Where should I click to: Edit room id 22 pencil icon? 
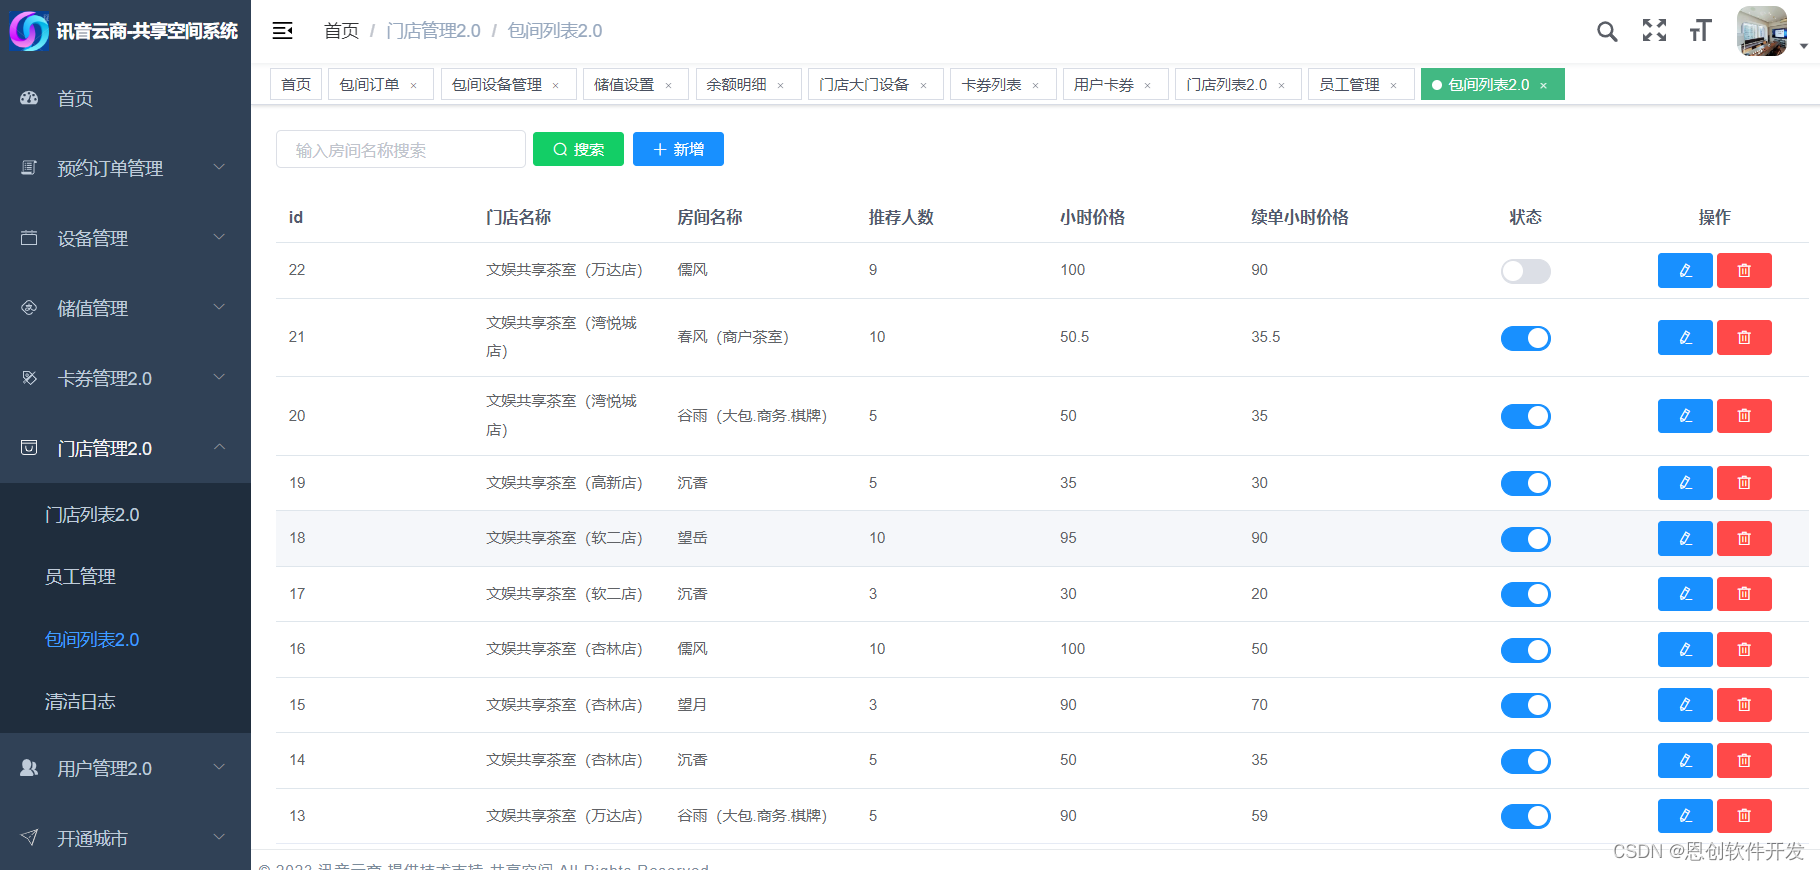point(1685,271)
